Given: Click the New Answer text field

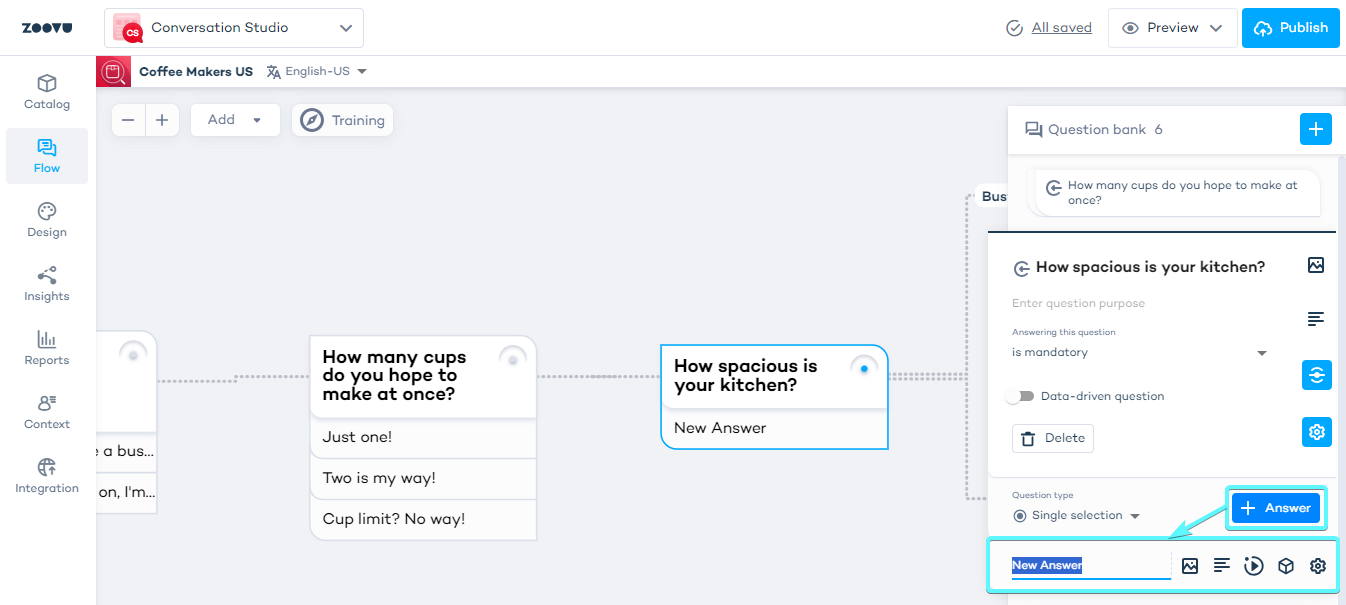Looking at the screenshot, I should coord(1088,566).
